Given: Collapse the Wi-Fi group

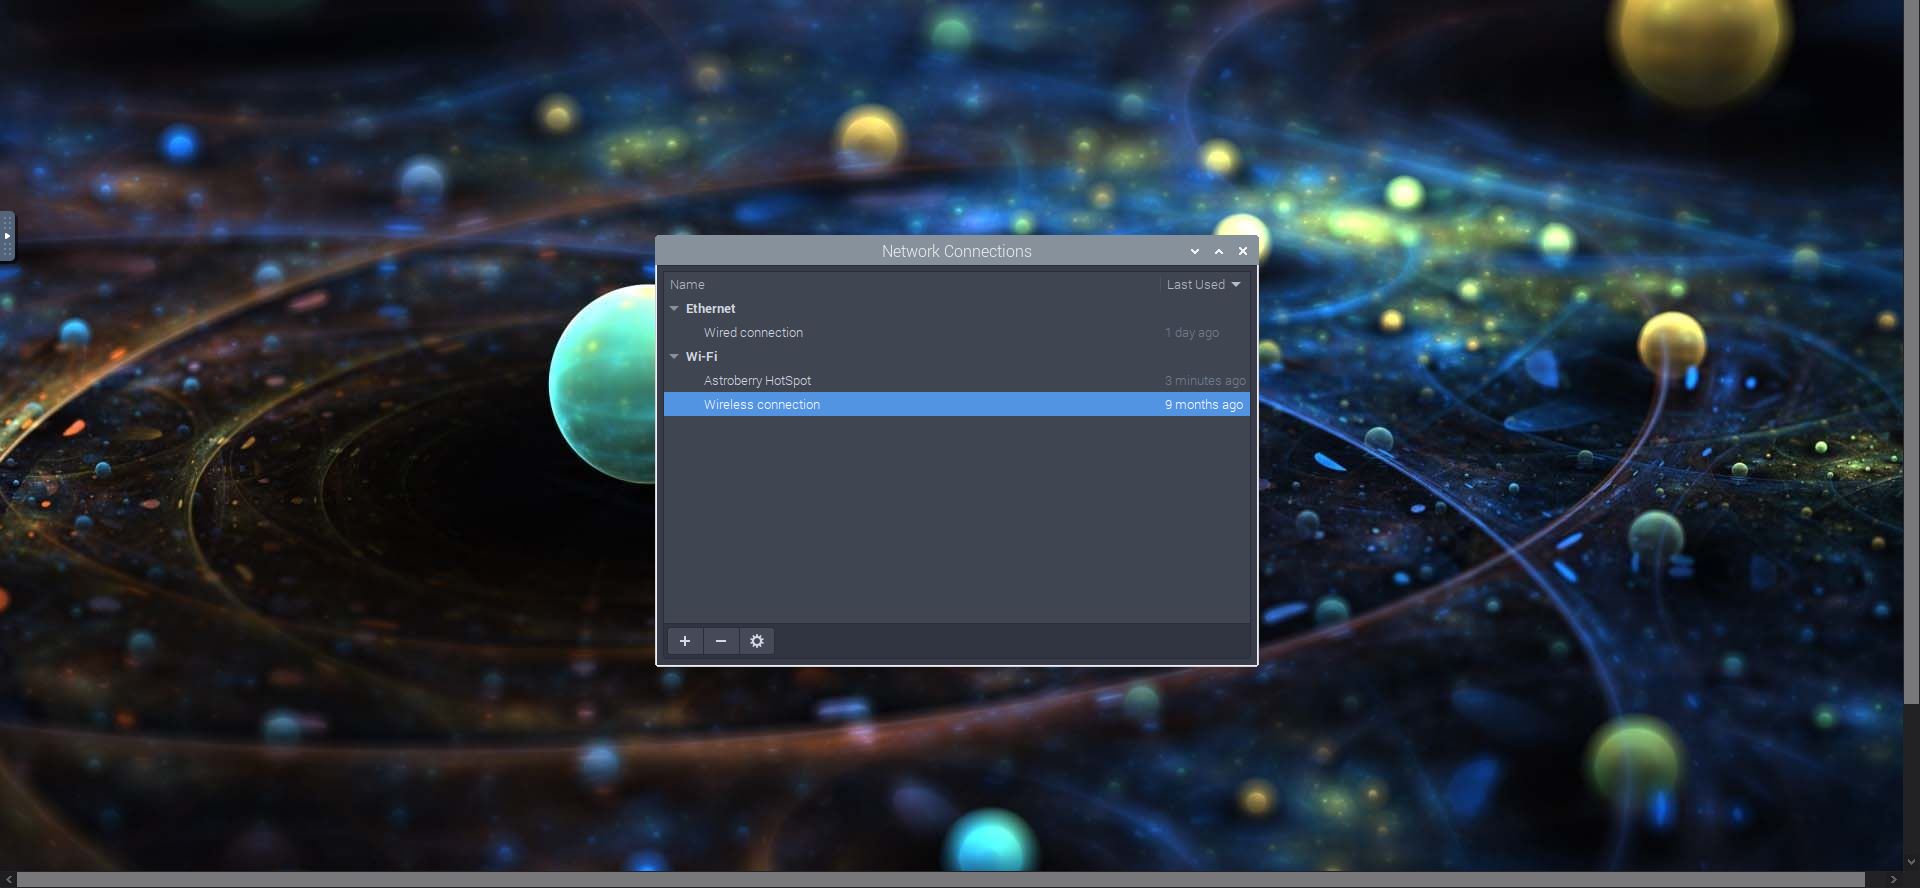Looking at the screenshot, I should coord(674,357).
